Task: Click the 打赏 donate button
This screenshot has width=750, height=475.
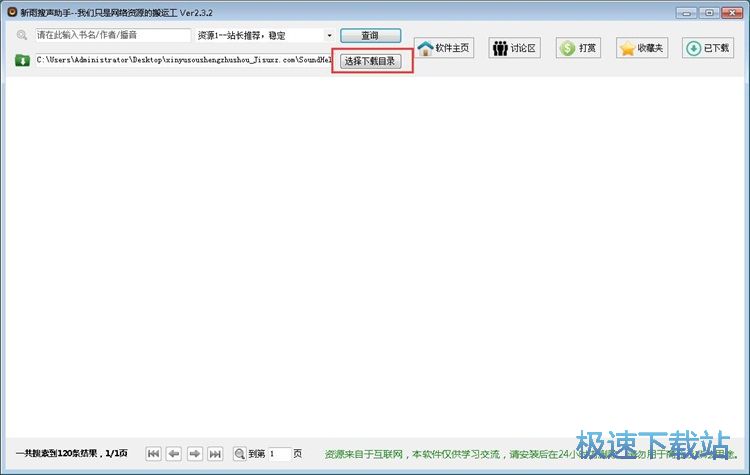Action: coord(578,48)
